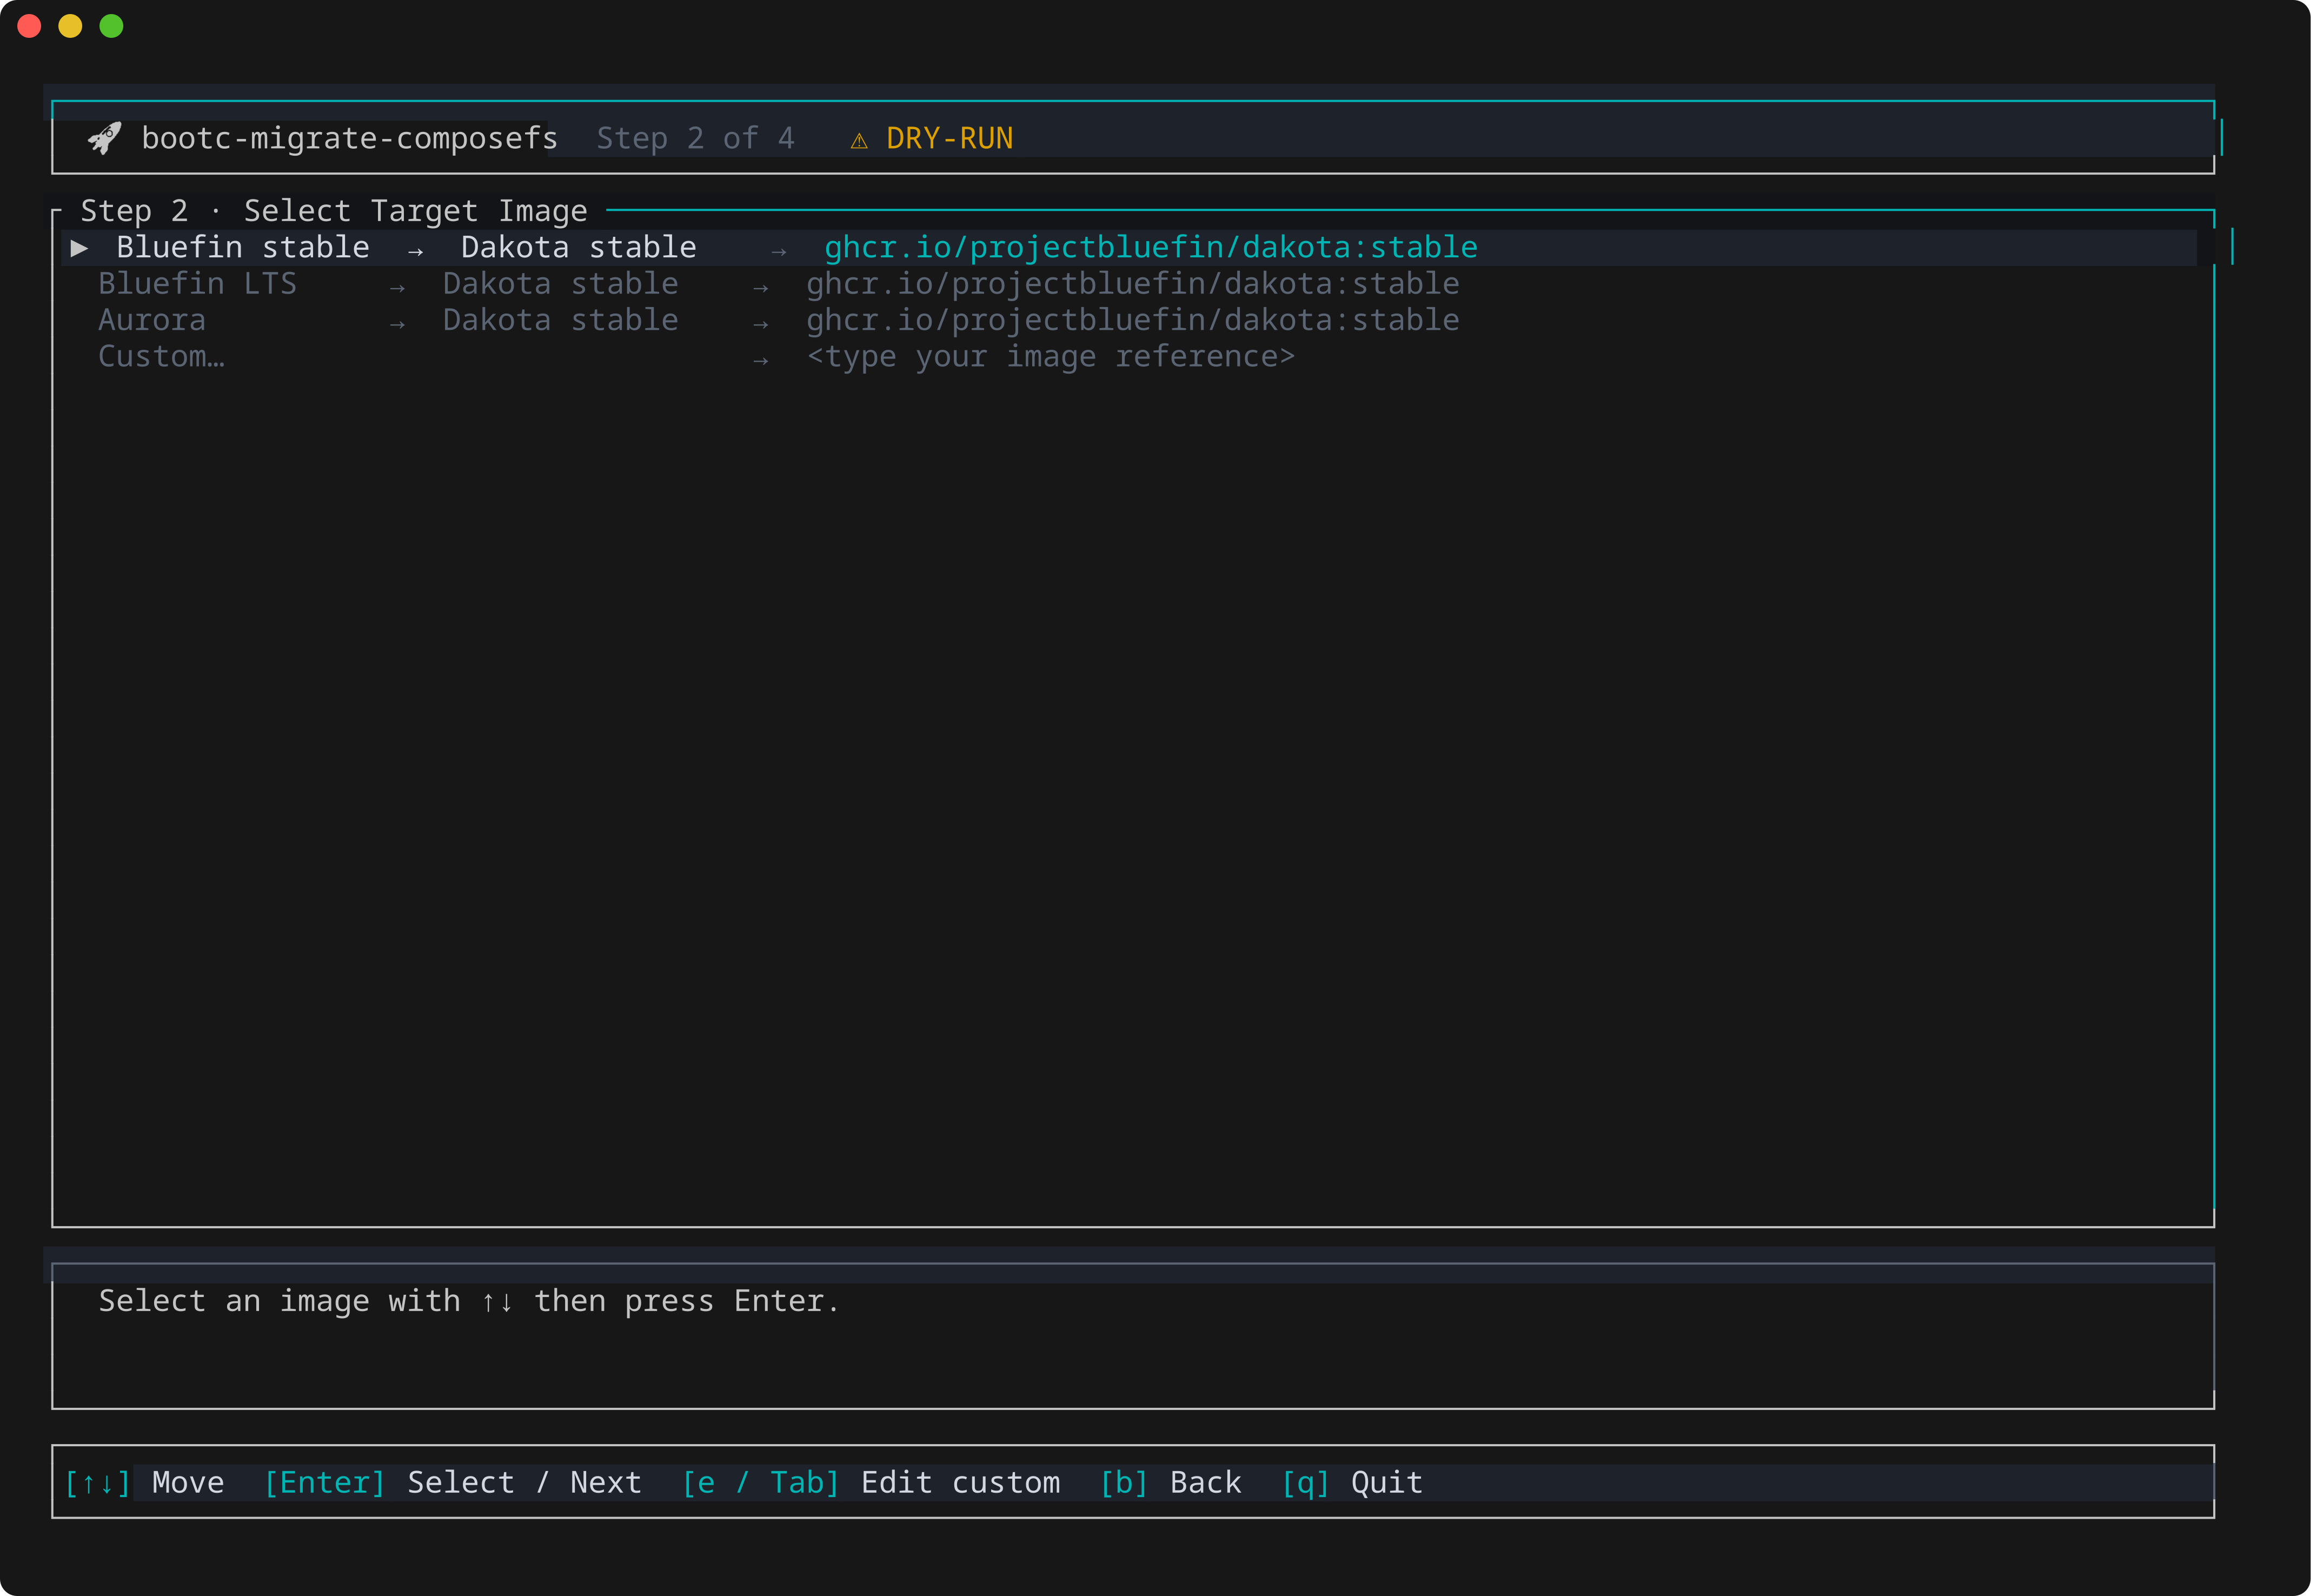
Task: Click the rocket icon beside bootc-migrate-composefs
Action: point(105,138)
